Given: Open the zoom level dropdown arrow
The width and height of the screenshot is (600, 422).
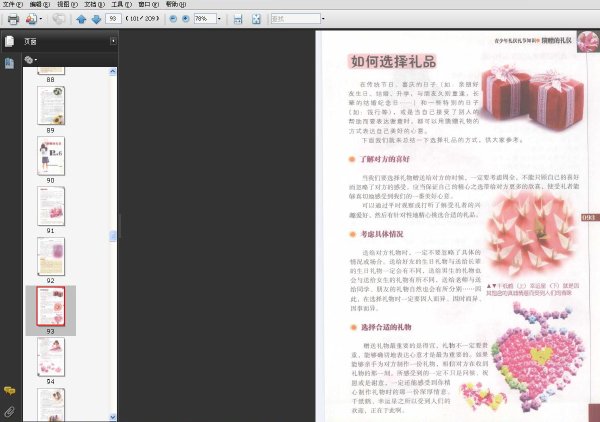Looking at the screenshot, I should (219, 18).
